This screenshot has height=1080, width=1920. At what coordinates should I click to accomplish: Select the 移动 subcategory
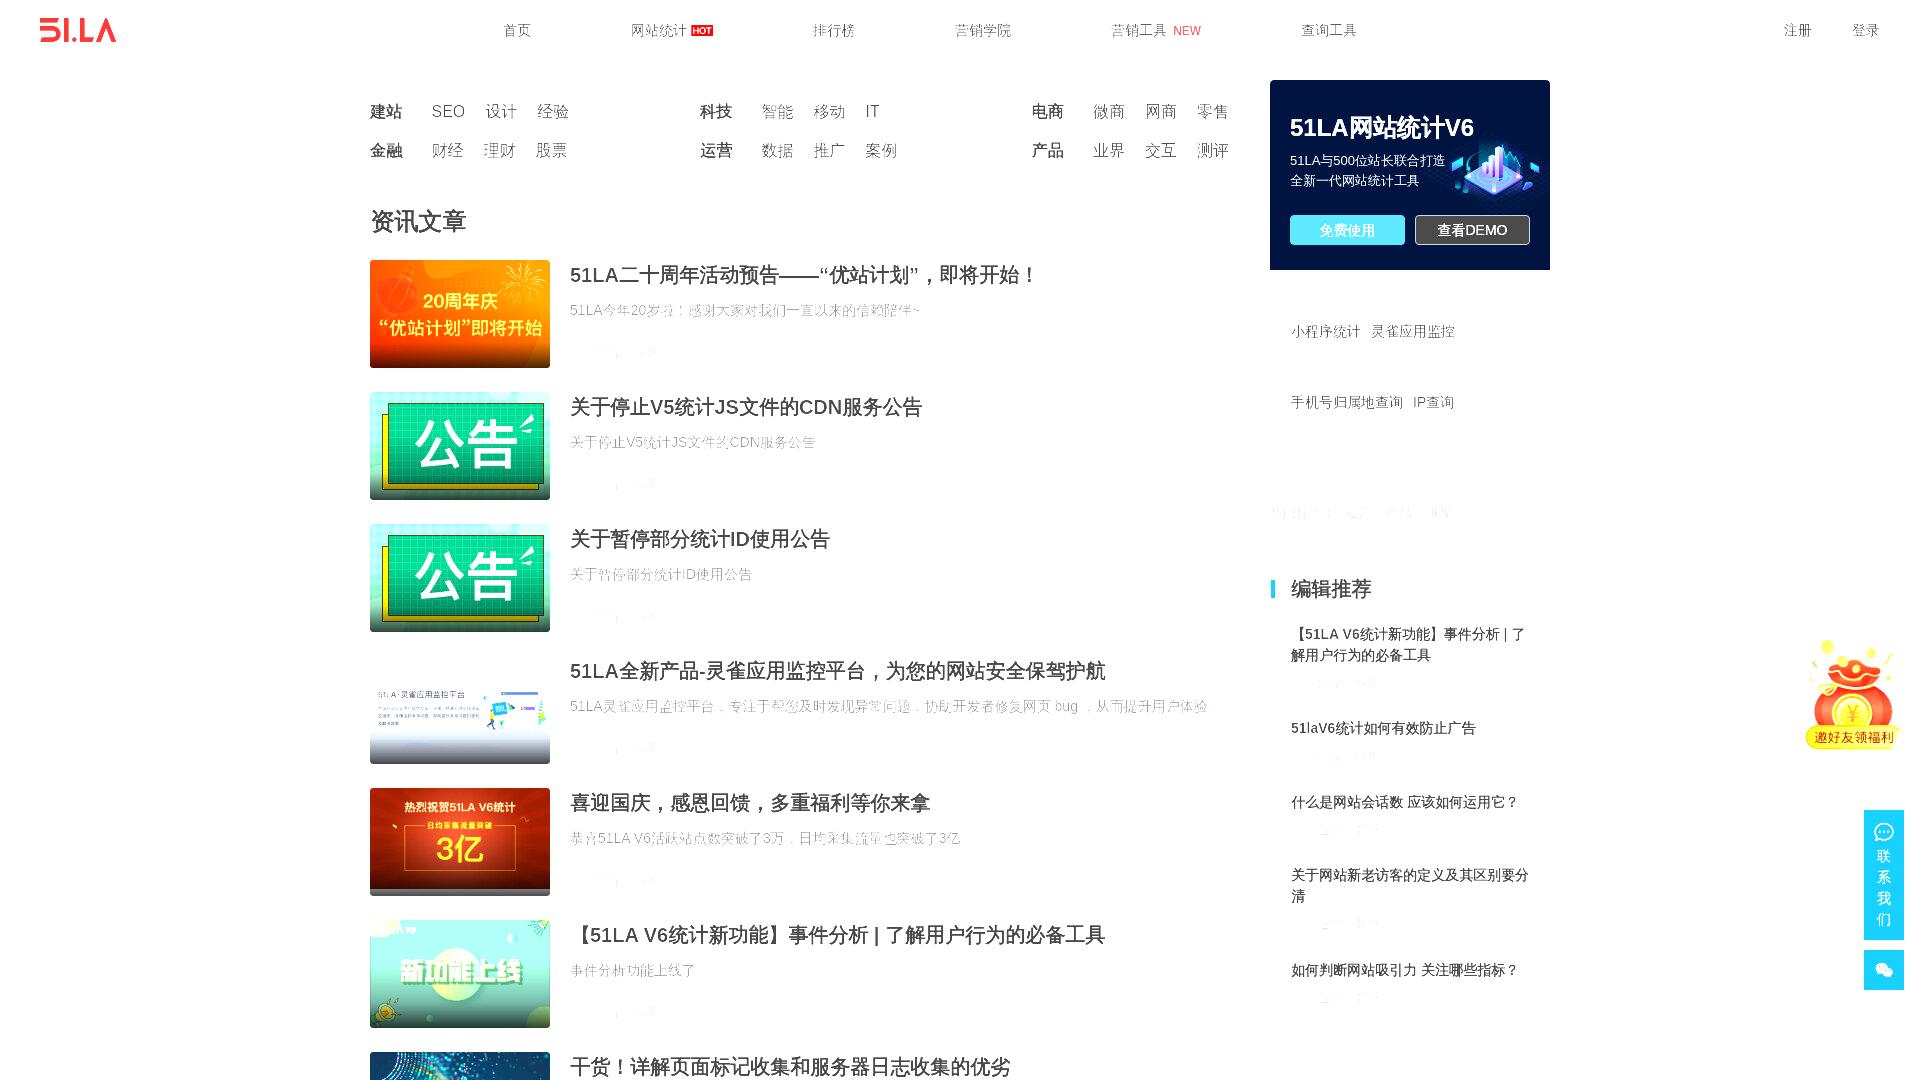[x=829, y=111]
